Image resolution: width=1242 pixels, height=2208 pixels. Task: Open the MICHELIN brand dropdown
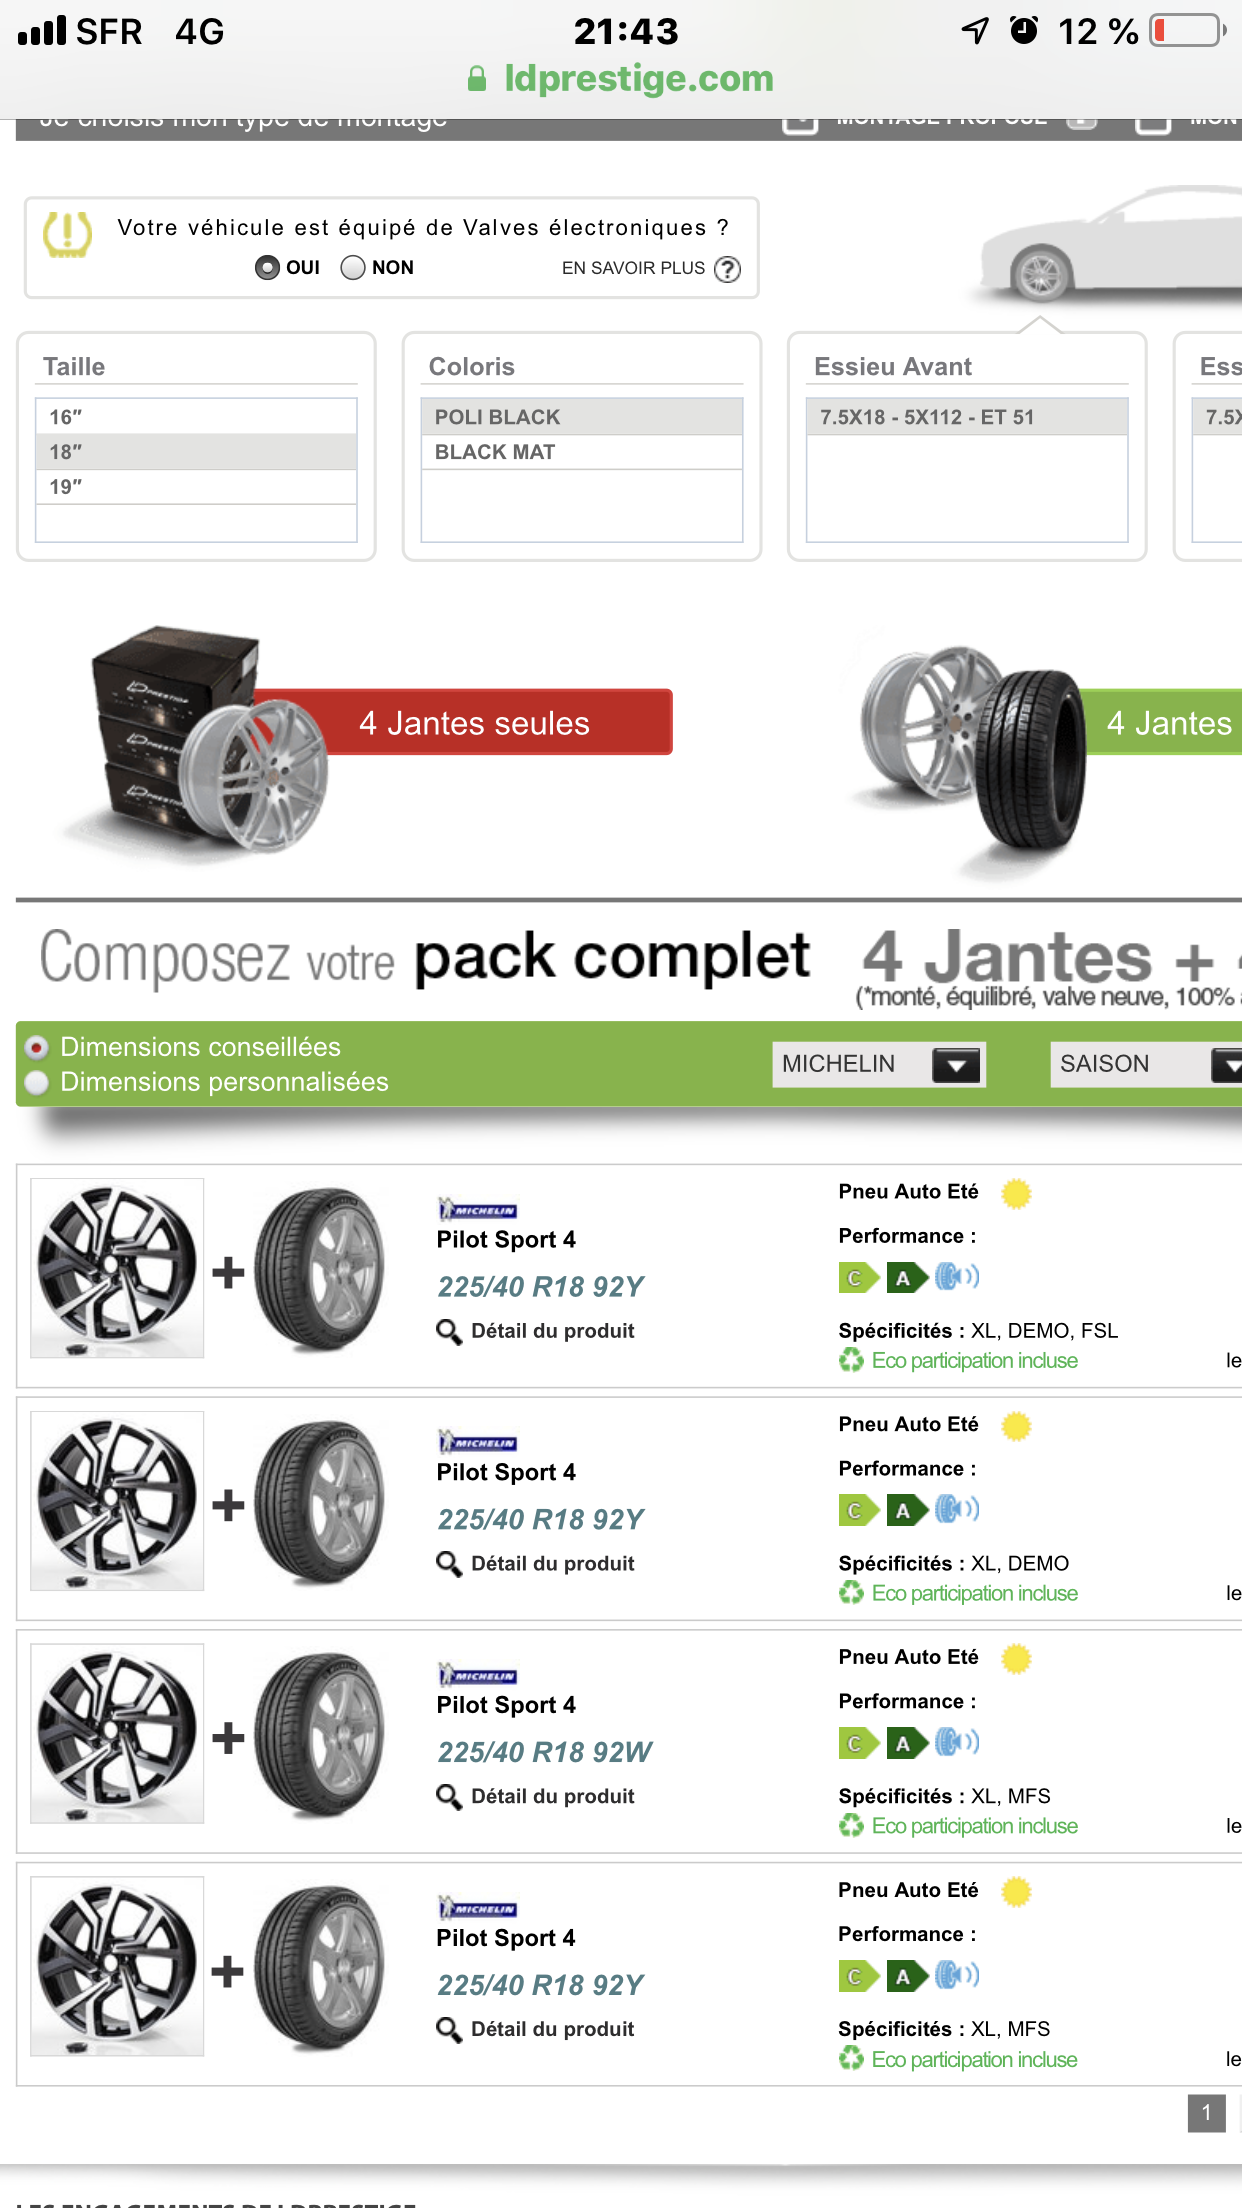(879, 1064)
